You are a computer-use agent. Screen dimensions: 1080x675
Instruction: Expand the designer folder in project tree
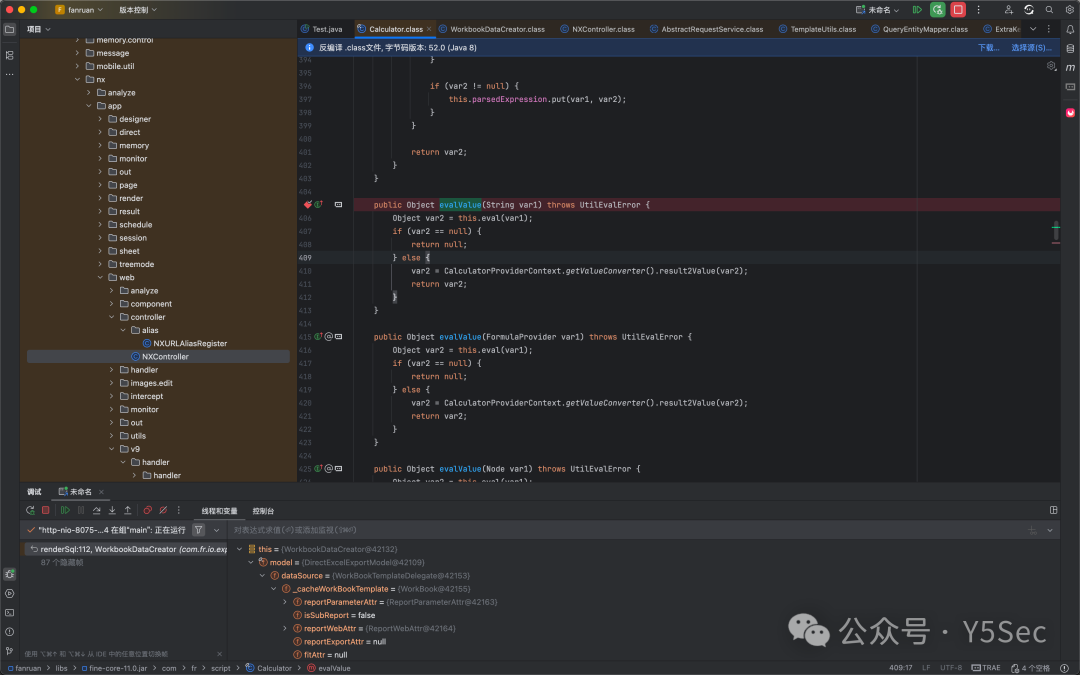(x=100, y=119)
